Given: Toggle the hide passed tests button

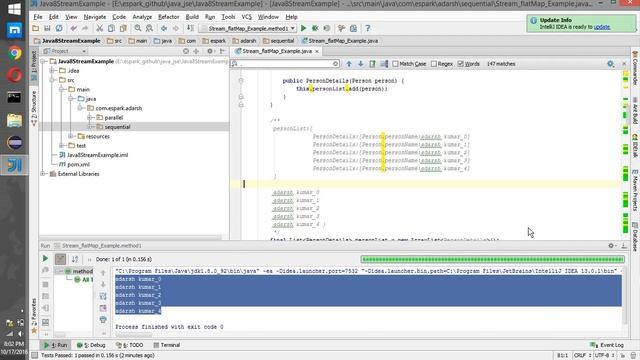Looking at the screenshot, I should pyautogui.click(x=60, y=259).
